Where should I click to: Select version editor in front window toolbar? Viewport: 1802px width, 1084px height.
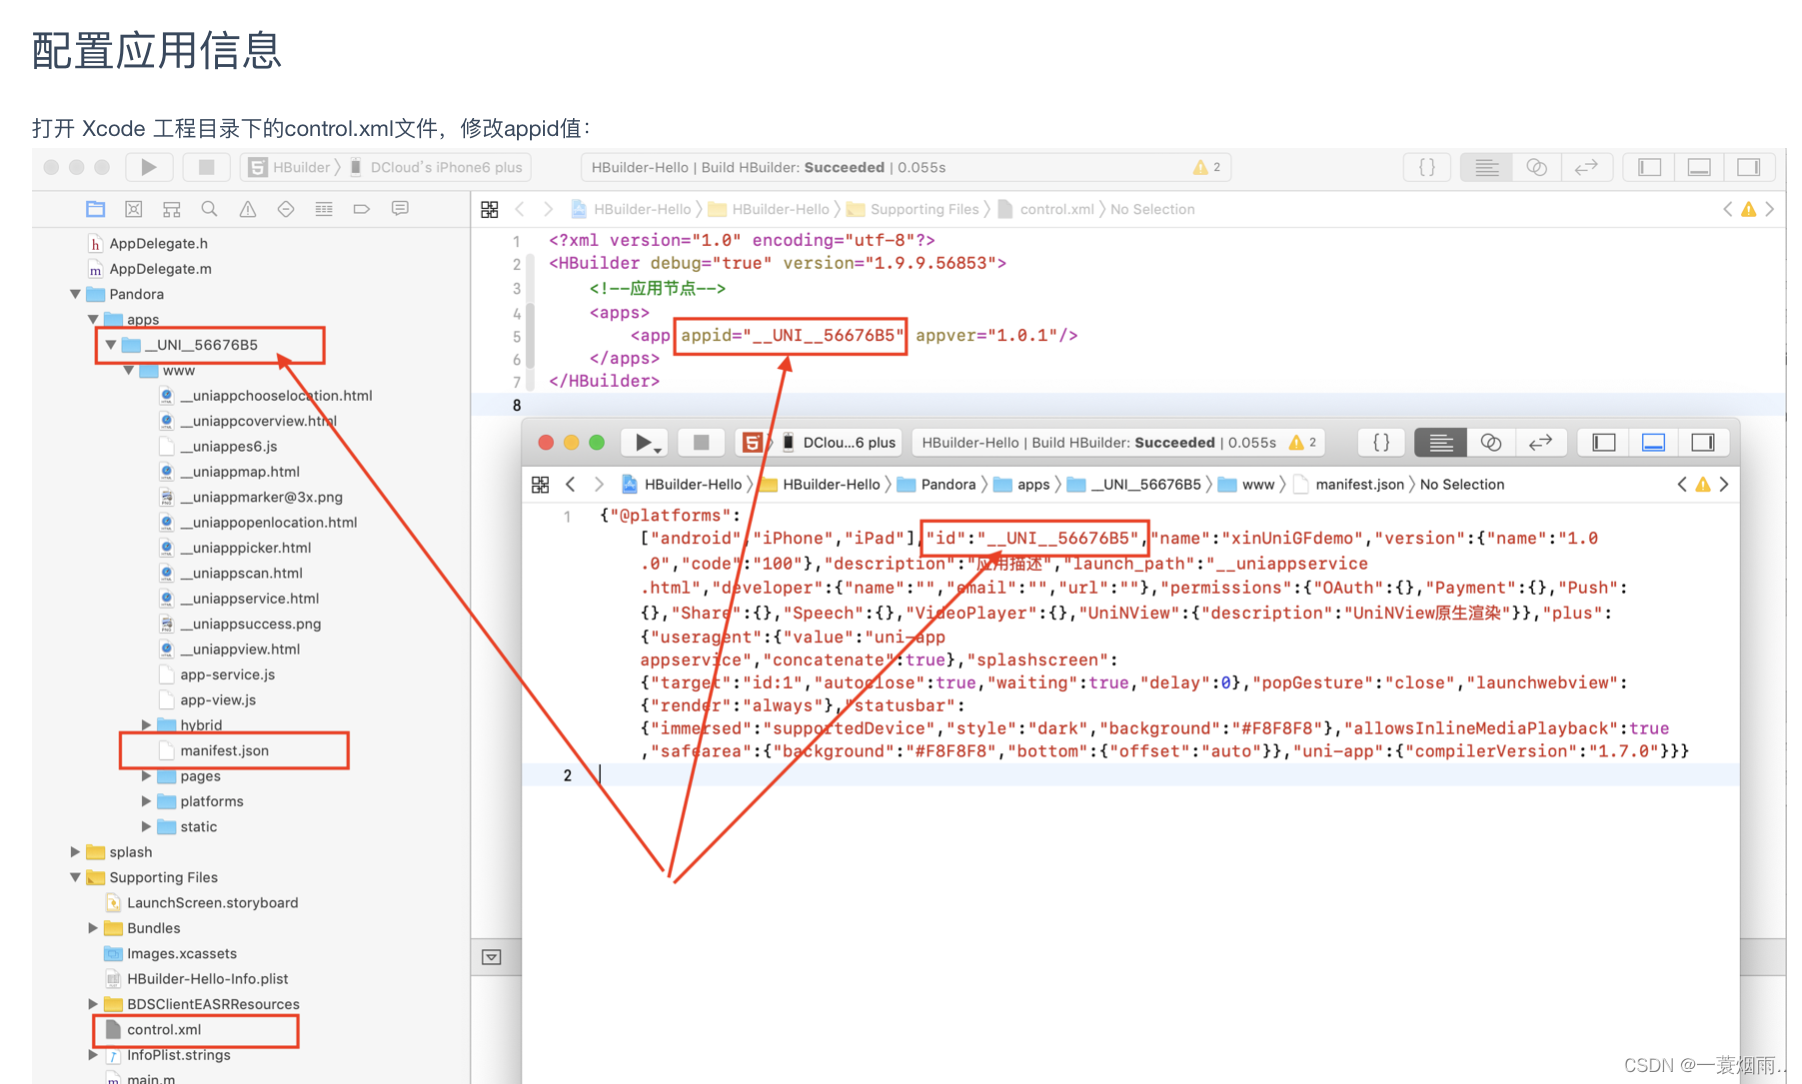(1540, 442)
